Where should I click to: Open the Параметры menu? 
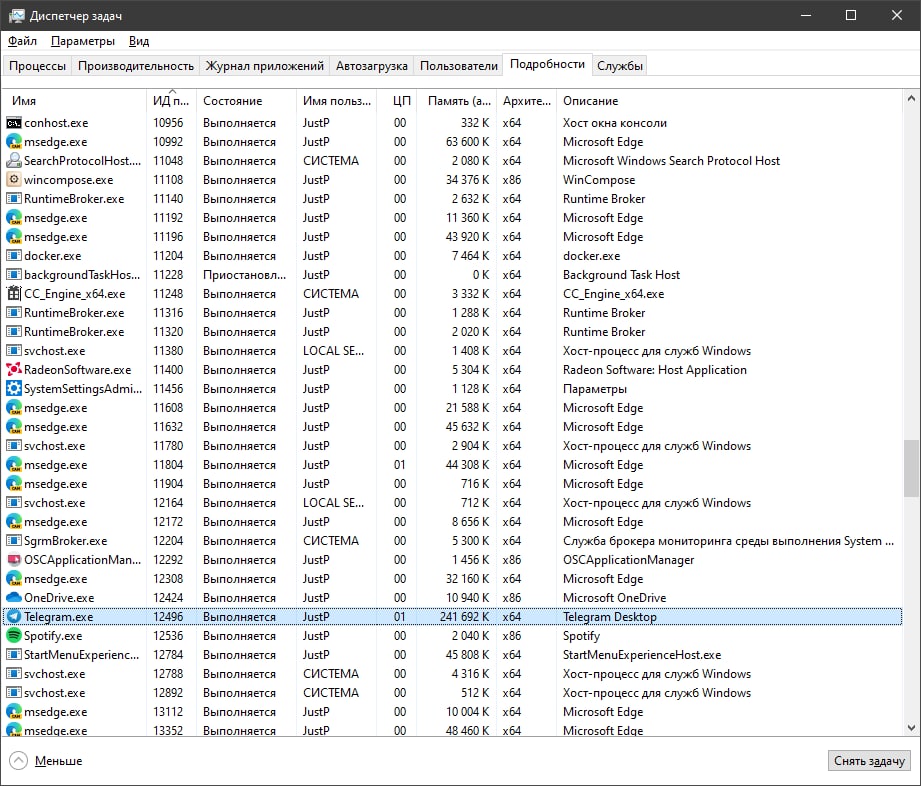(x=83, y=41)
